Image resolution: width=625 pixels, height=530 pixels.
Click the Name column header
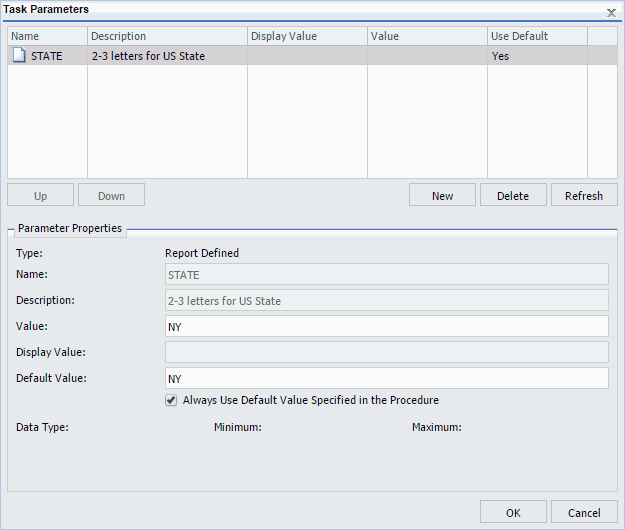(x=47, y=36)
